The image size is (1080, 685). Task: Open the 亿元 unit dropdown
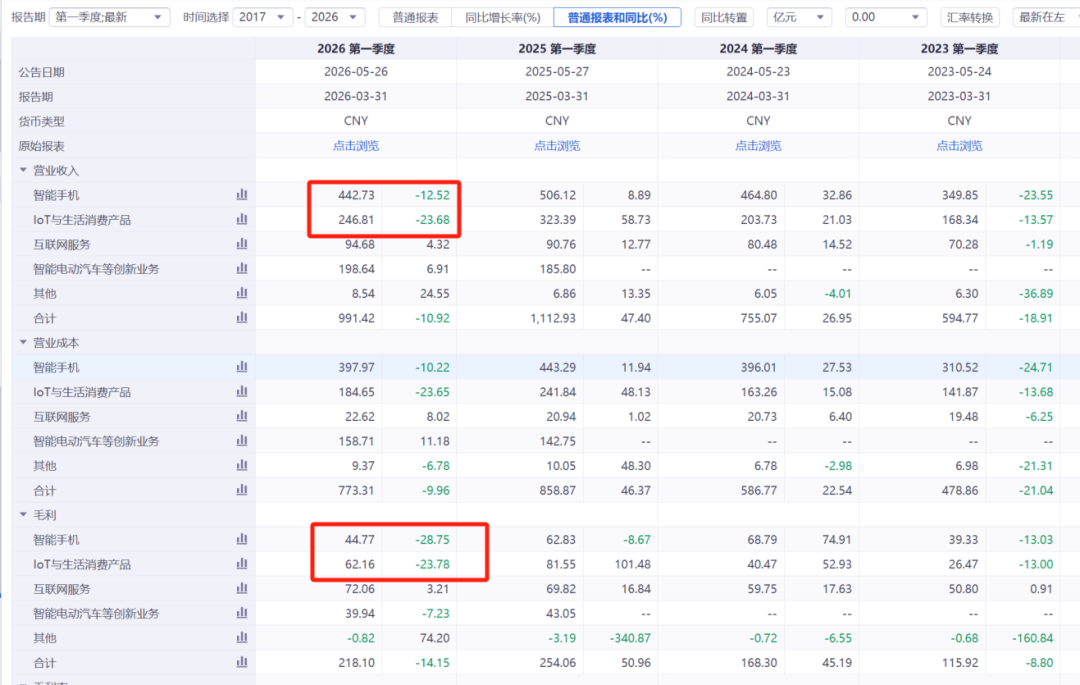point(799,17)
